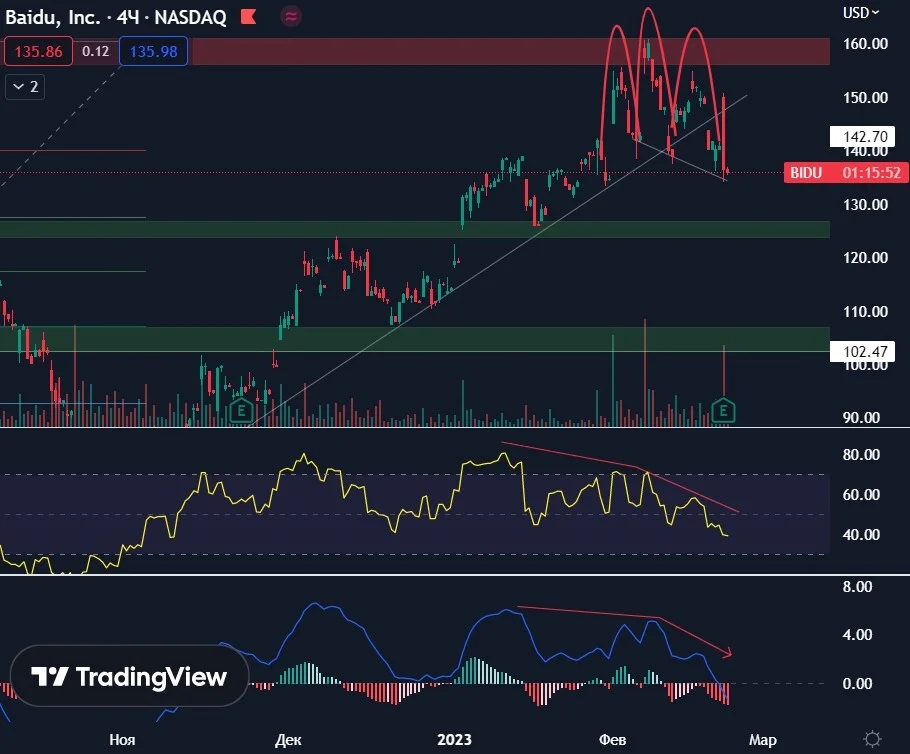Click the Baidu, Inc. symbol title
The height and width of the screenshot is (754, 910).
[53, 17]
